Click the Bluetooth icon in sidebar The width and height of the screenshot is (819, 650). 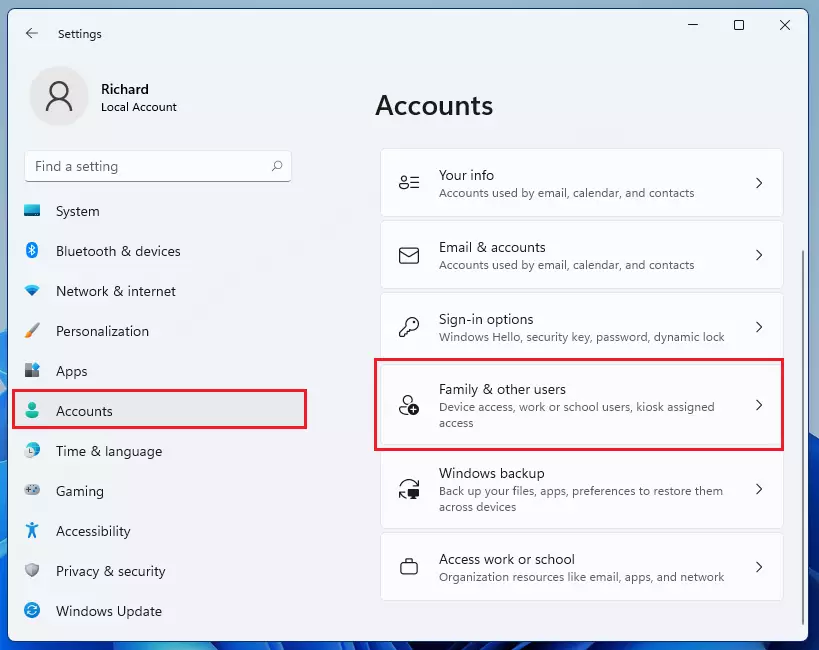coord(32,250)
